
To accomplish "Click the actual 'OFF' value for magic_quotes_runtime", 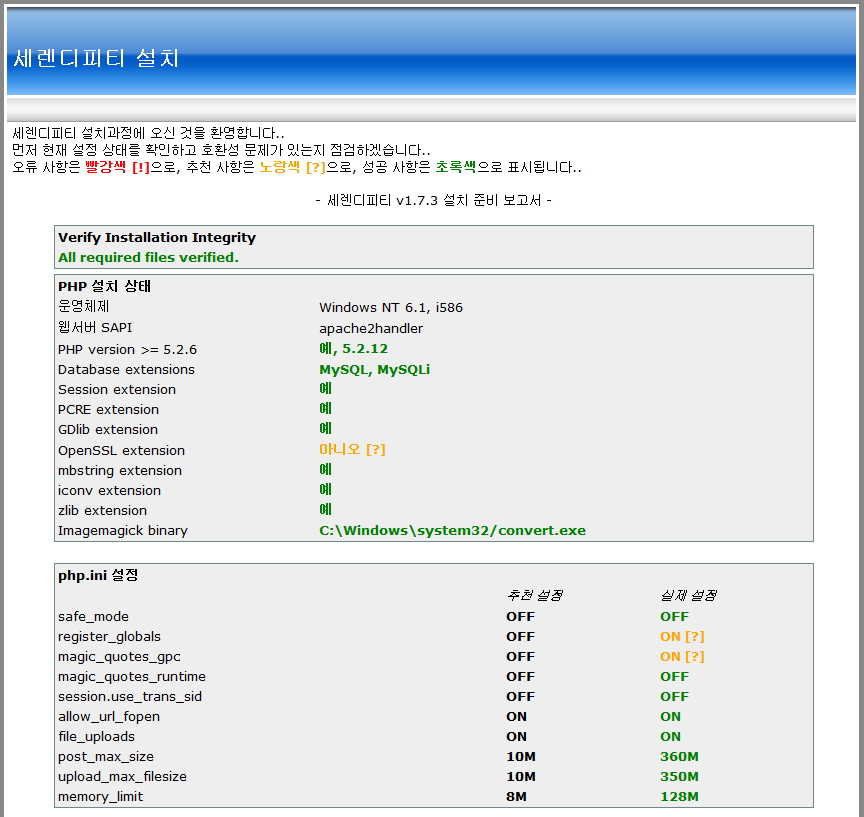I will click(674, 677).
